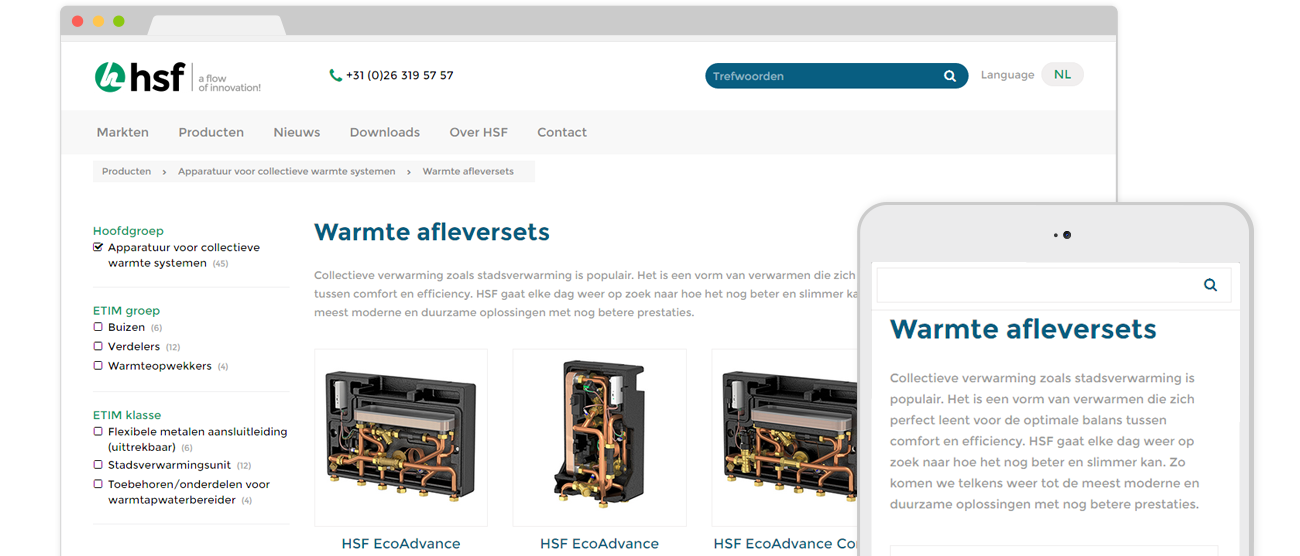Image resolution: width=1300 pixels, height=556 pixels.
Task: Click the search magnifier in Trefwoorden field
Action: point(950,76)
